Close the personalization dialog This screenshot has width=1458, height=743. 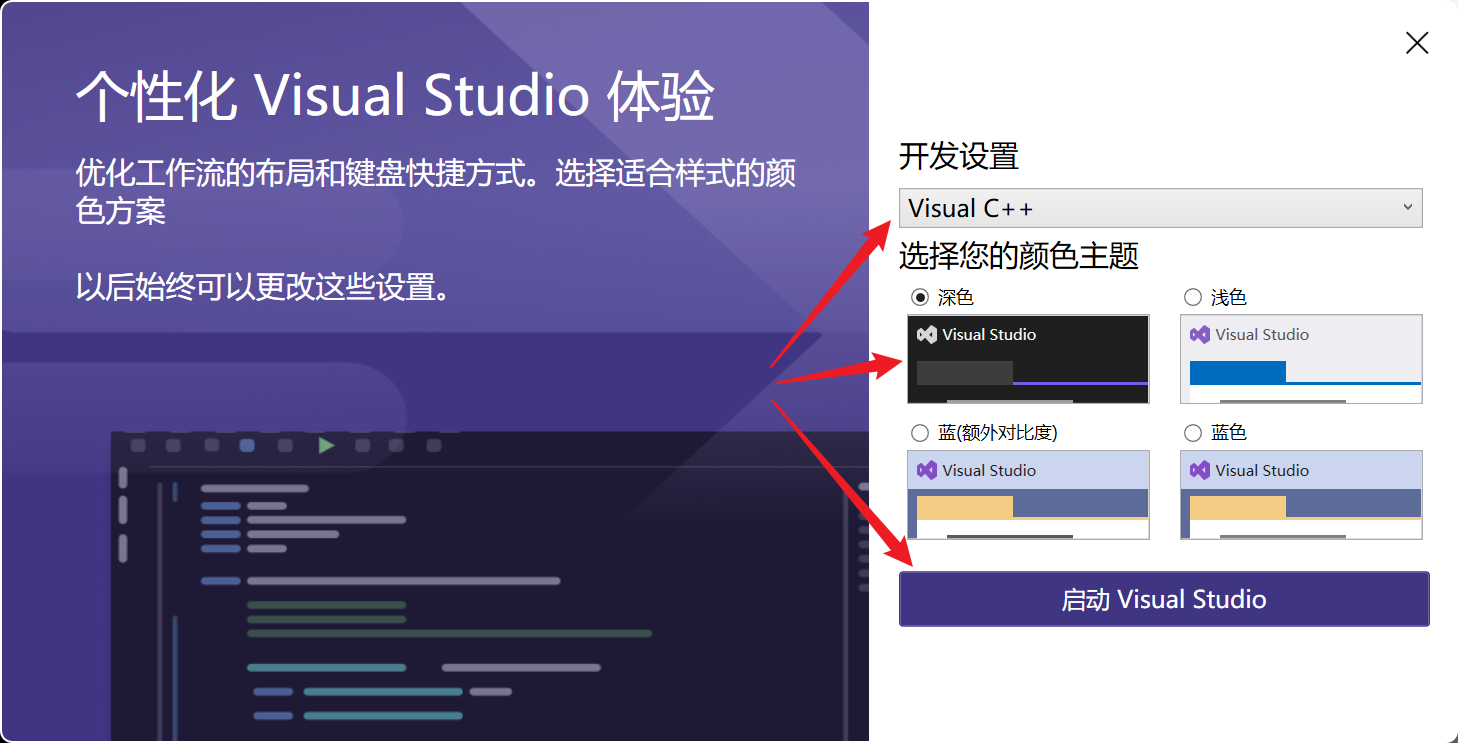1417,43
